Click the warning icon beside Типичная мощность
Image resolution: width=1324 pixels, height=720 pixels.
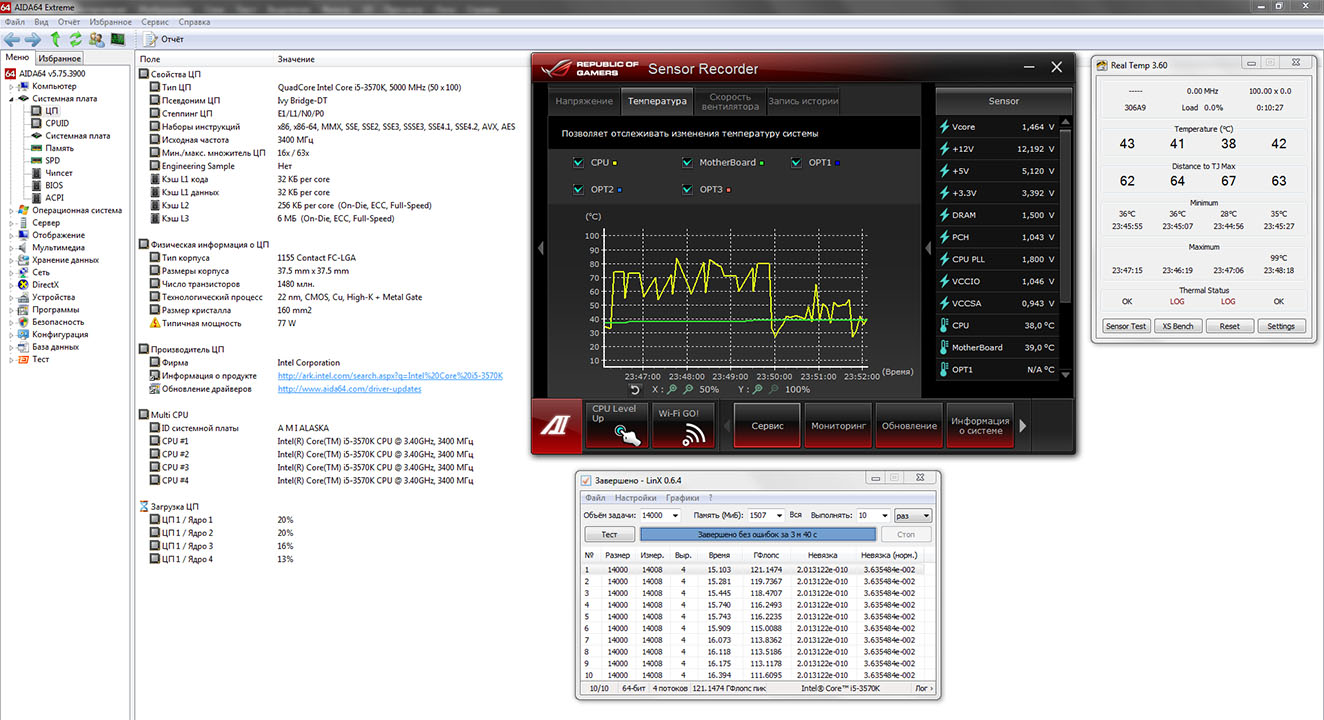155,323
